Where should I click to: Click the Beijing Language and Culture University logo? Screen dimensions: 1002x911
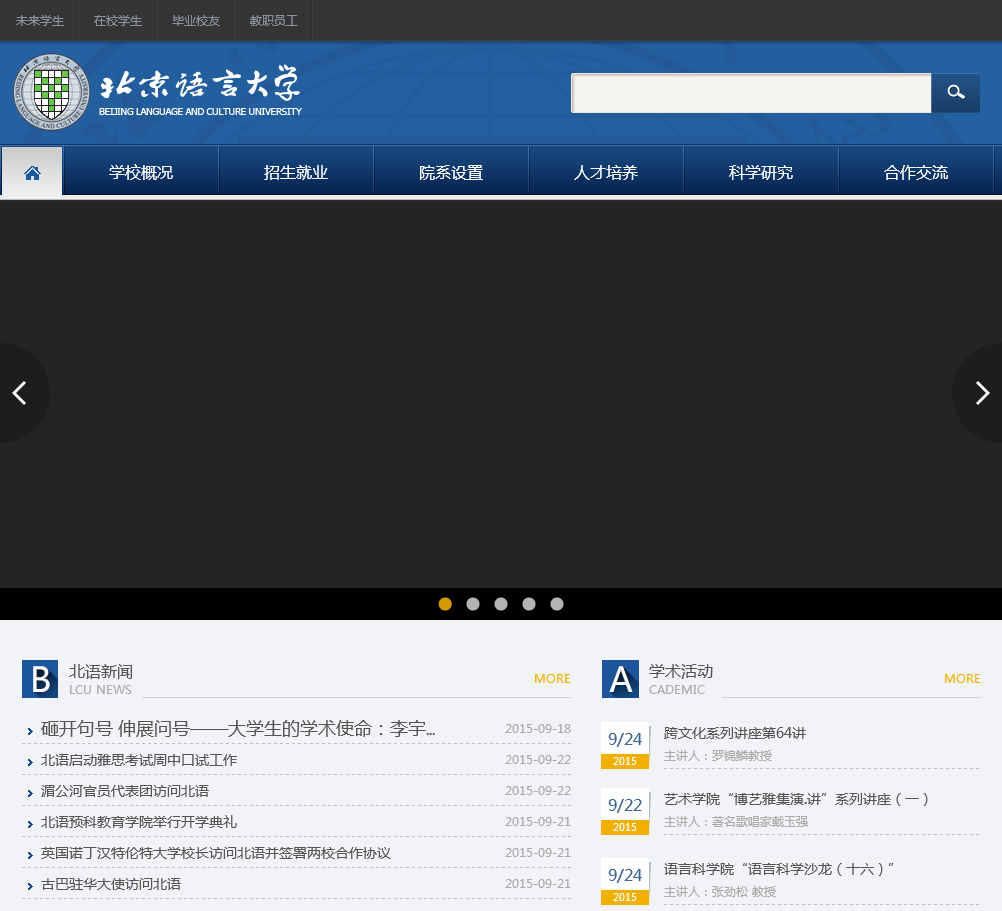coord(158,92)
